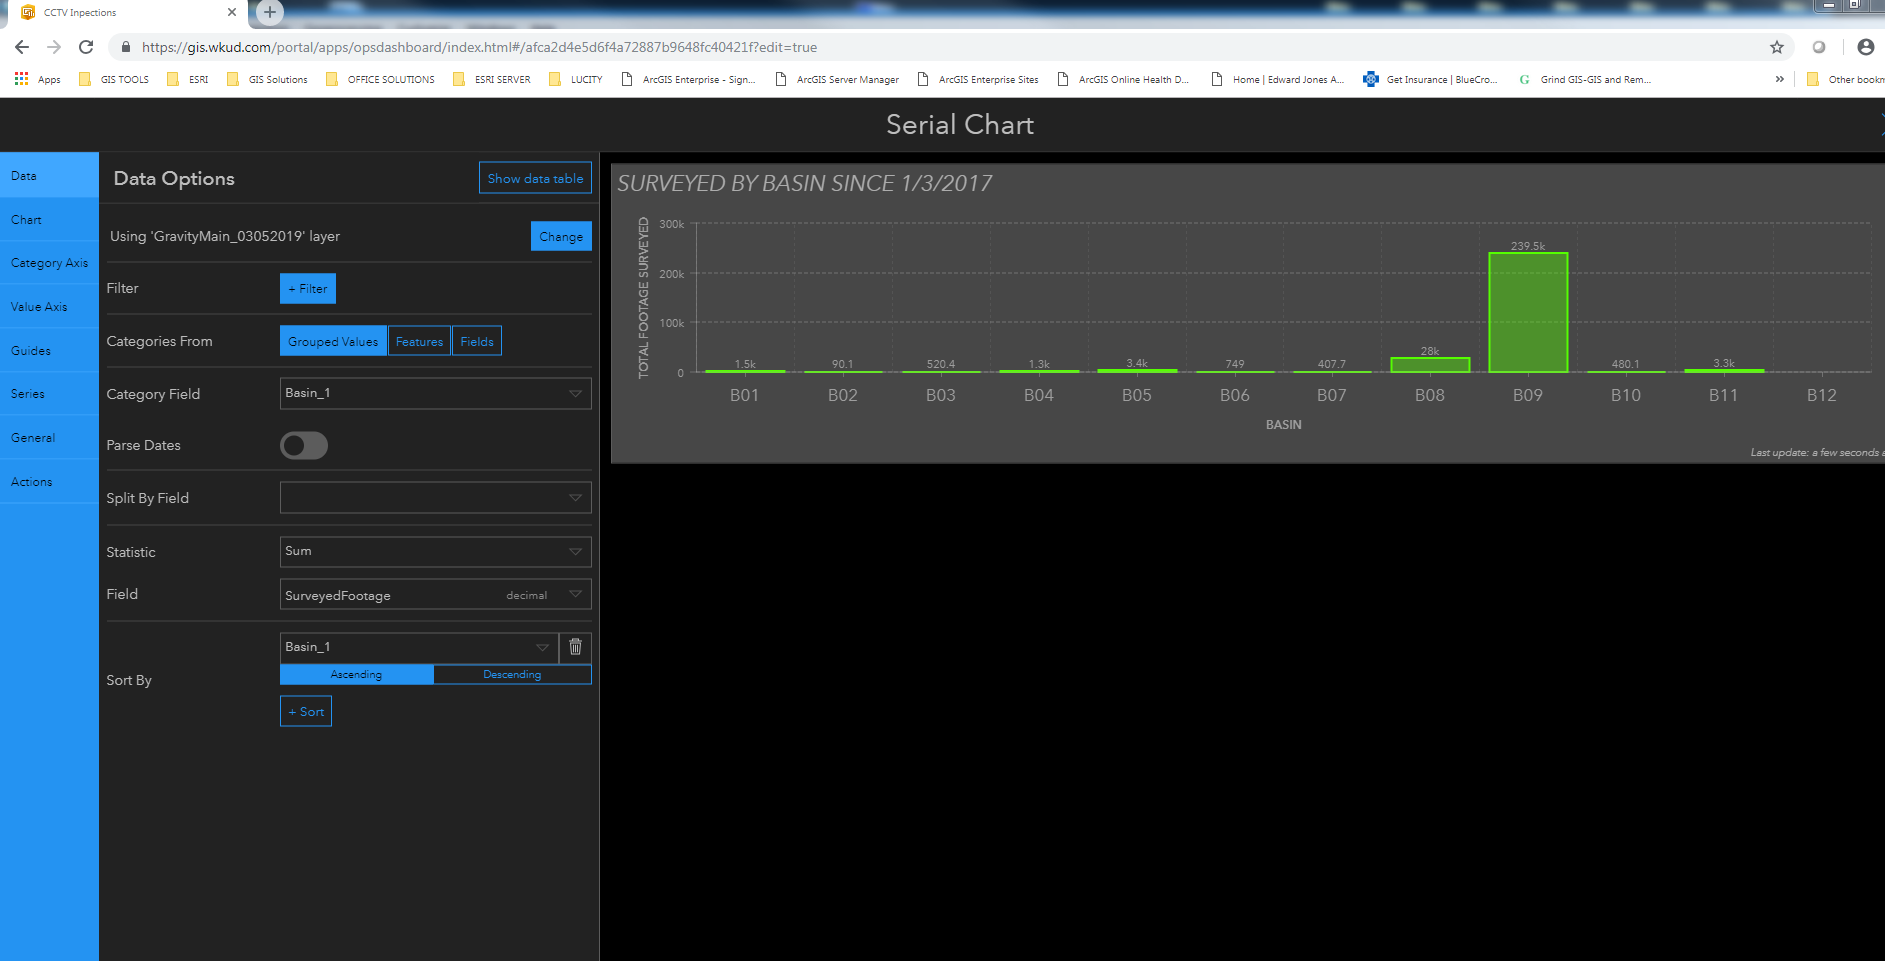
Task: Click the 239.5k value label
Action: 1528,245
